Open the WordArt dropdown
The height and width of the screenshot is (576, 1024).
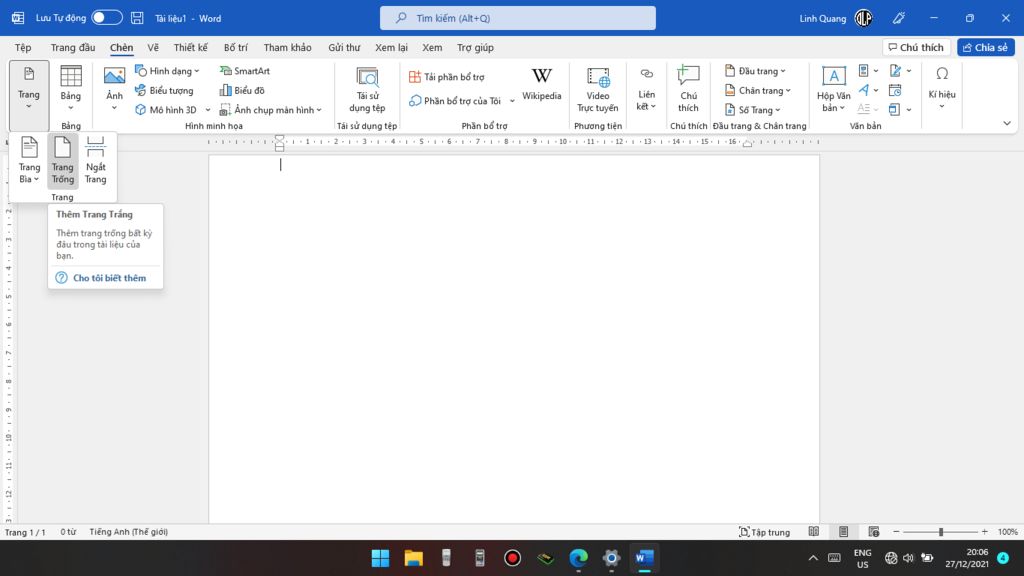869,90
